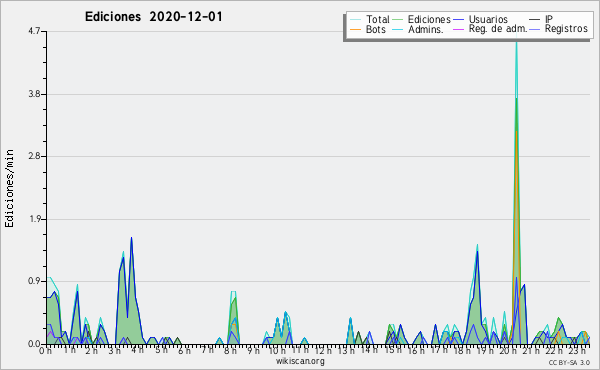Click the '12 h' x-axis label
Image resolution: width=600 pixels, height=370 pixels.
[324, 350]
